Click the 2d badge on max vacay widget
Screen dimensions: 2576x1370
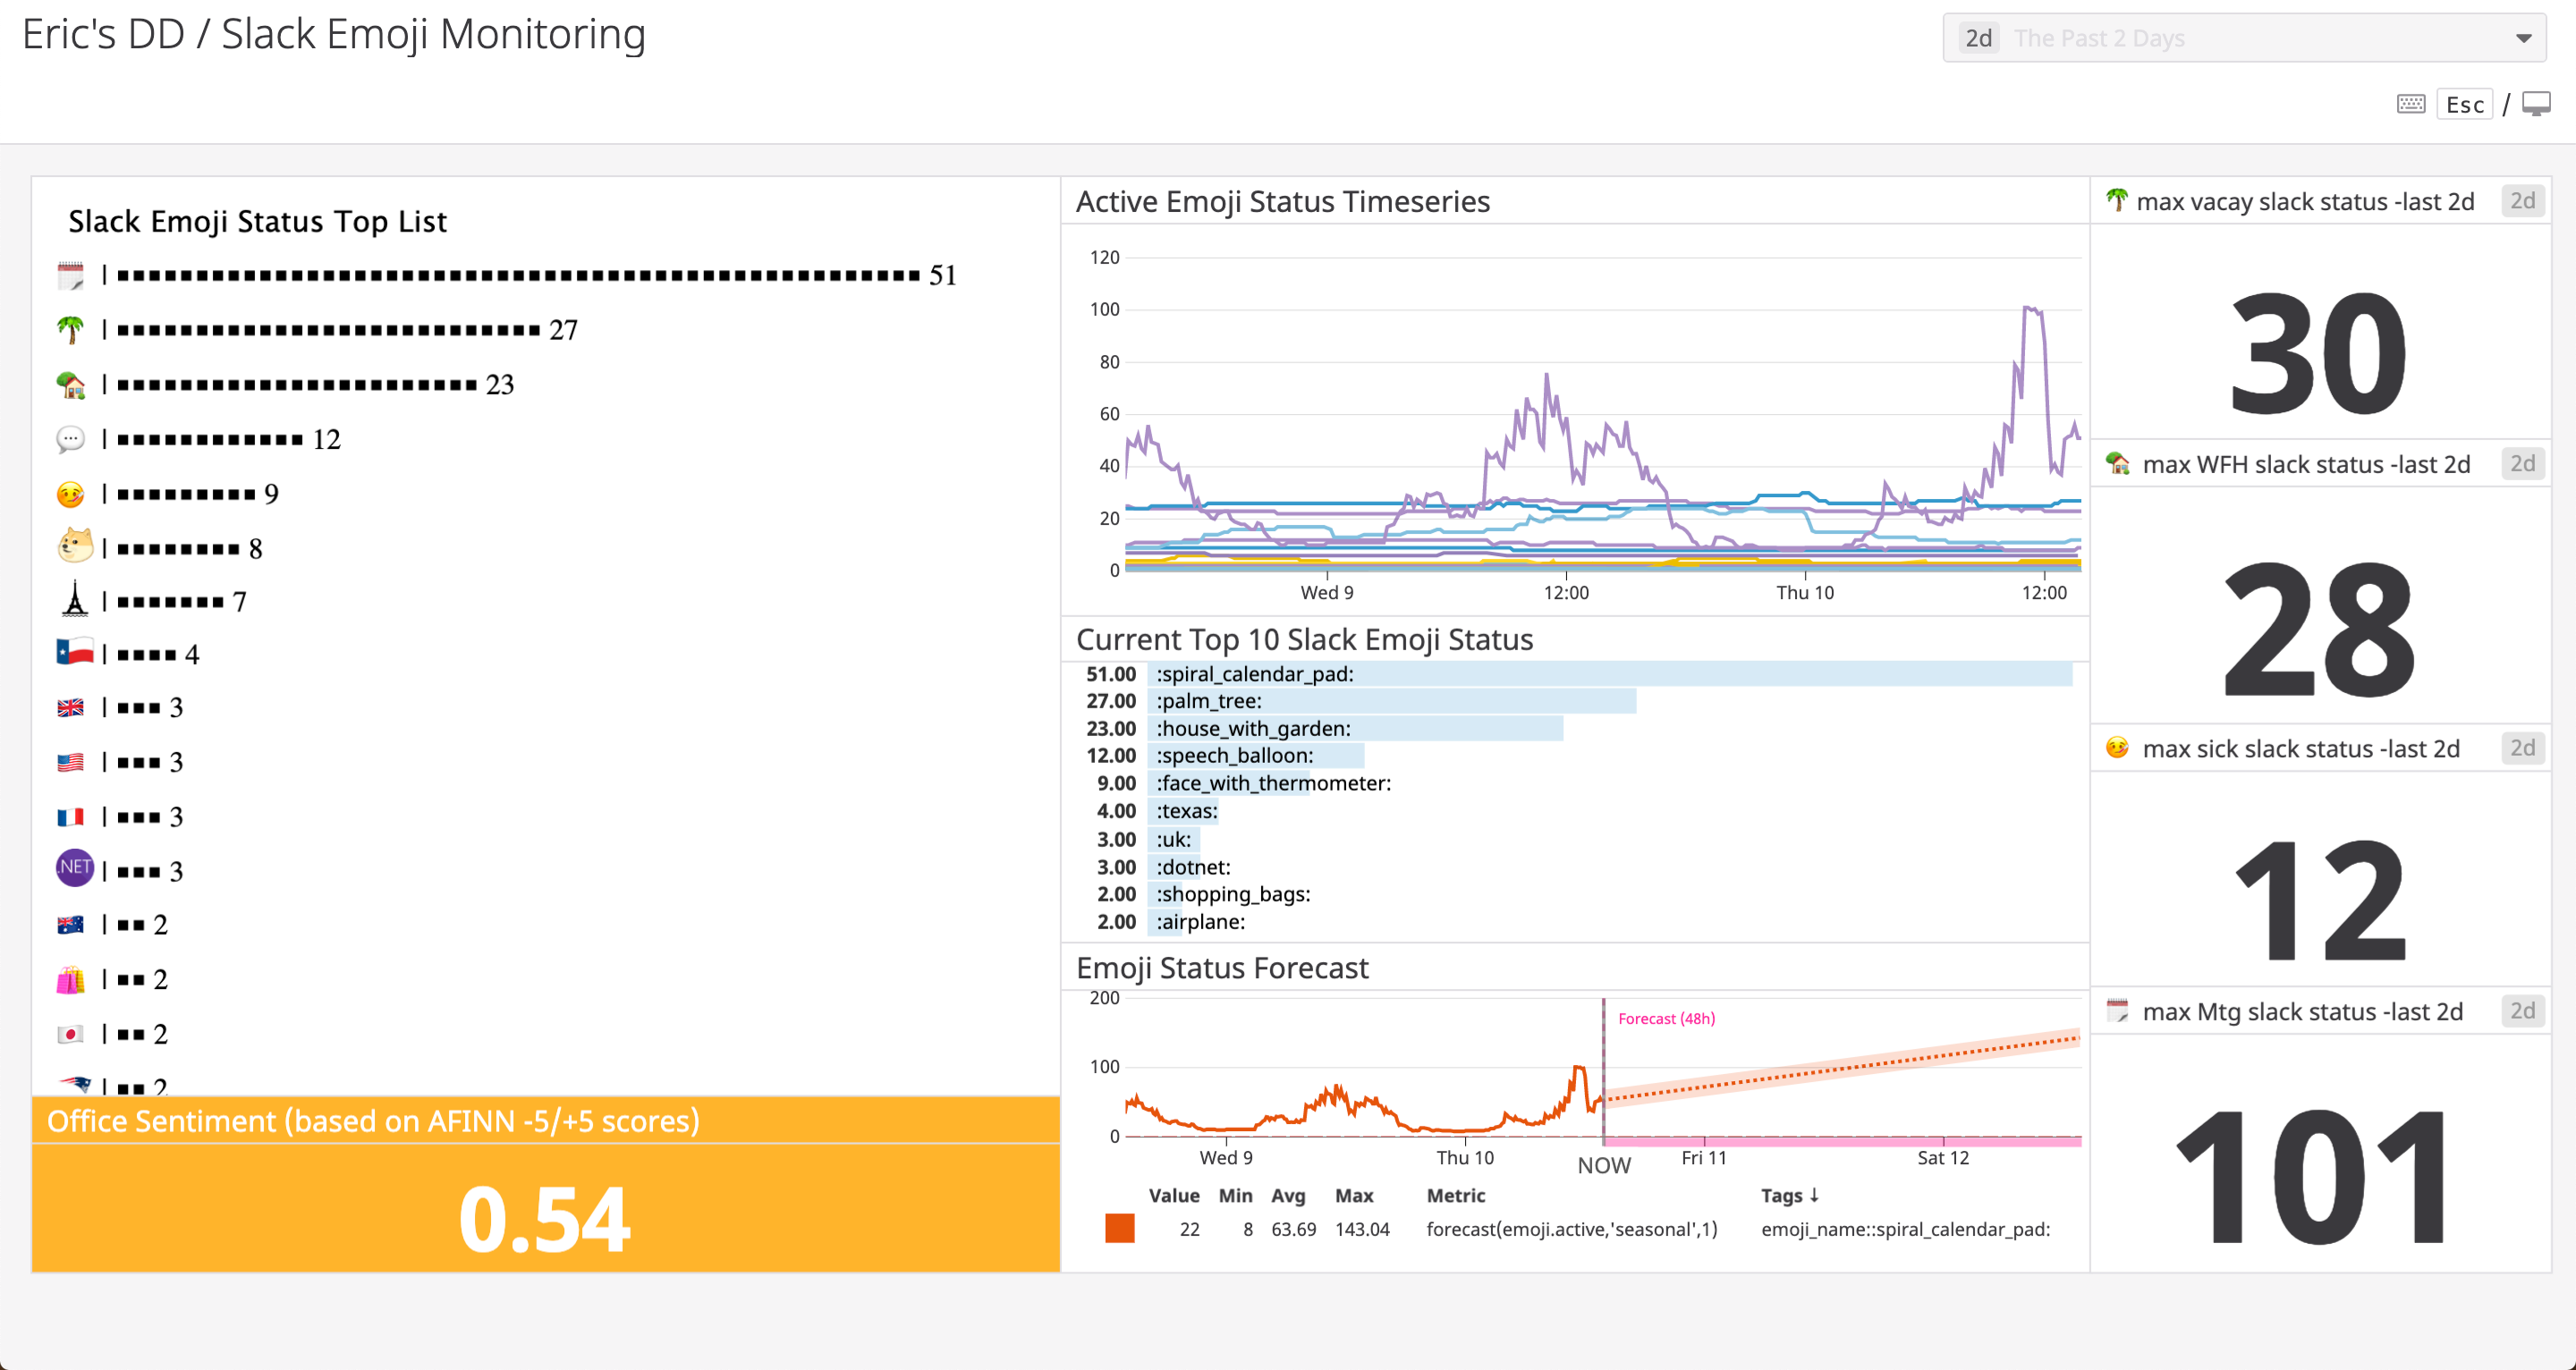[2522, 201]
